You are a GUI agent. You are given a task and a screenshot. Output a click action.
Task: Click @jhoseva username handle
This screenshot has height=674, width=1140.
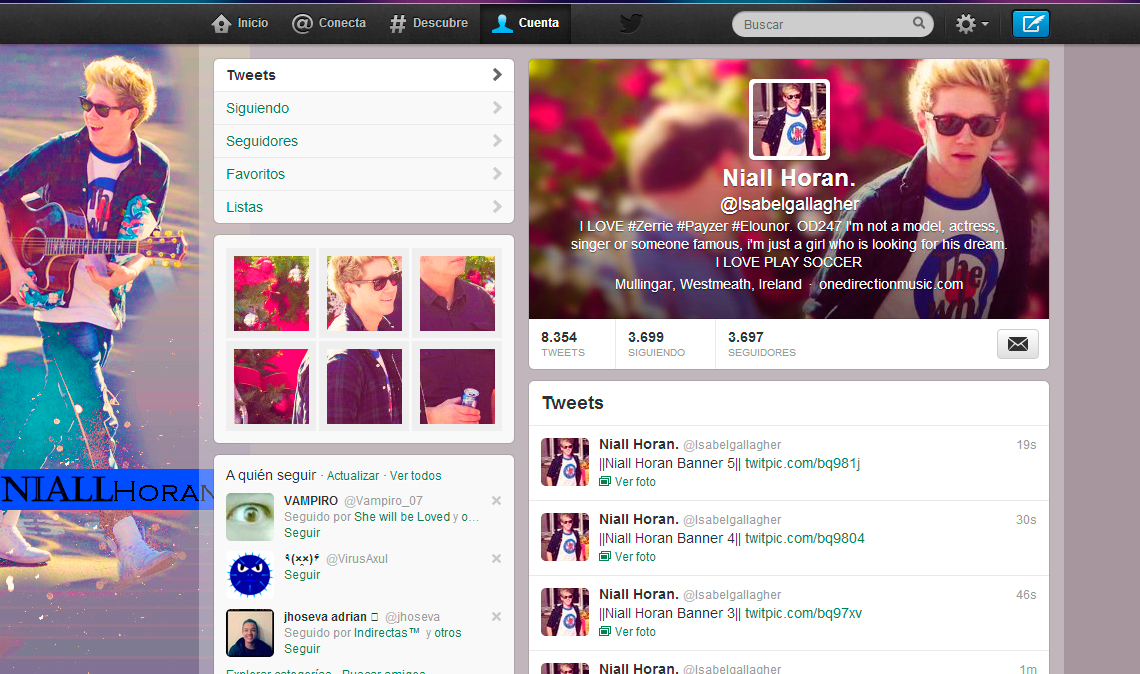coord(412,617)
